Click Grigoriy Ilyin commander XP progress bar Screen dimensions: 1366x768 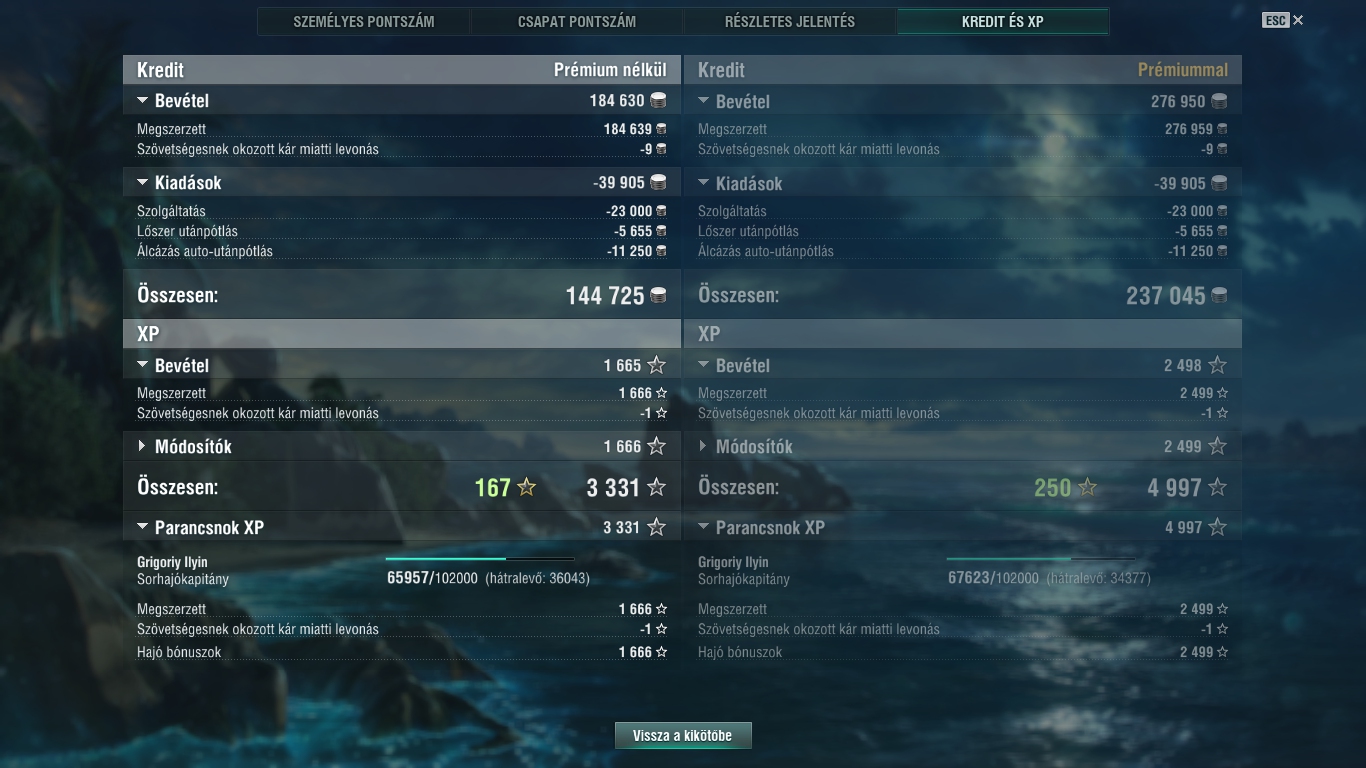pos(480,559)
